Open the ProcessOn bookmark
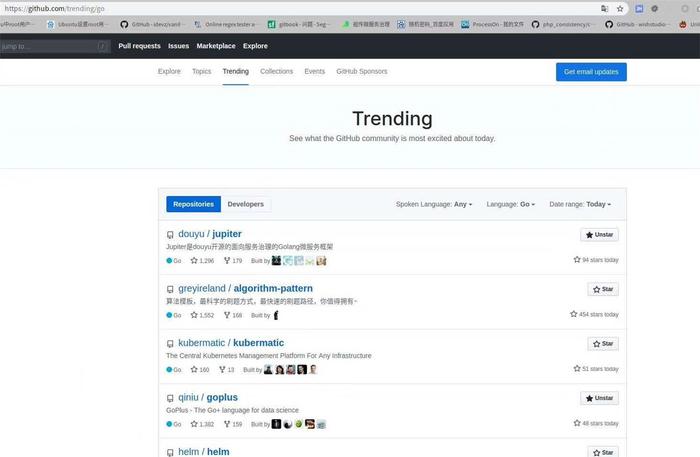 click(x=492, y=24)
